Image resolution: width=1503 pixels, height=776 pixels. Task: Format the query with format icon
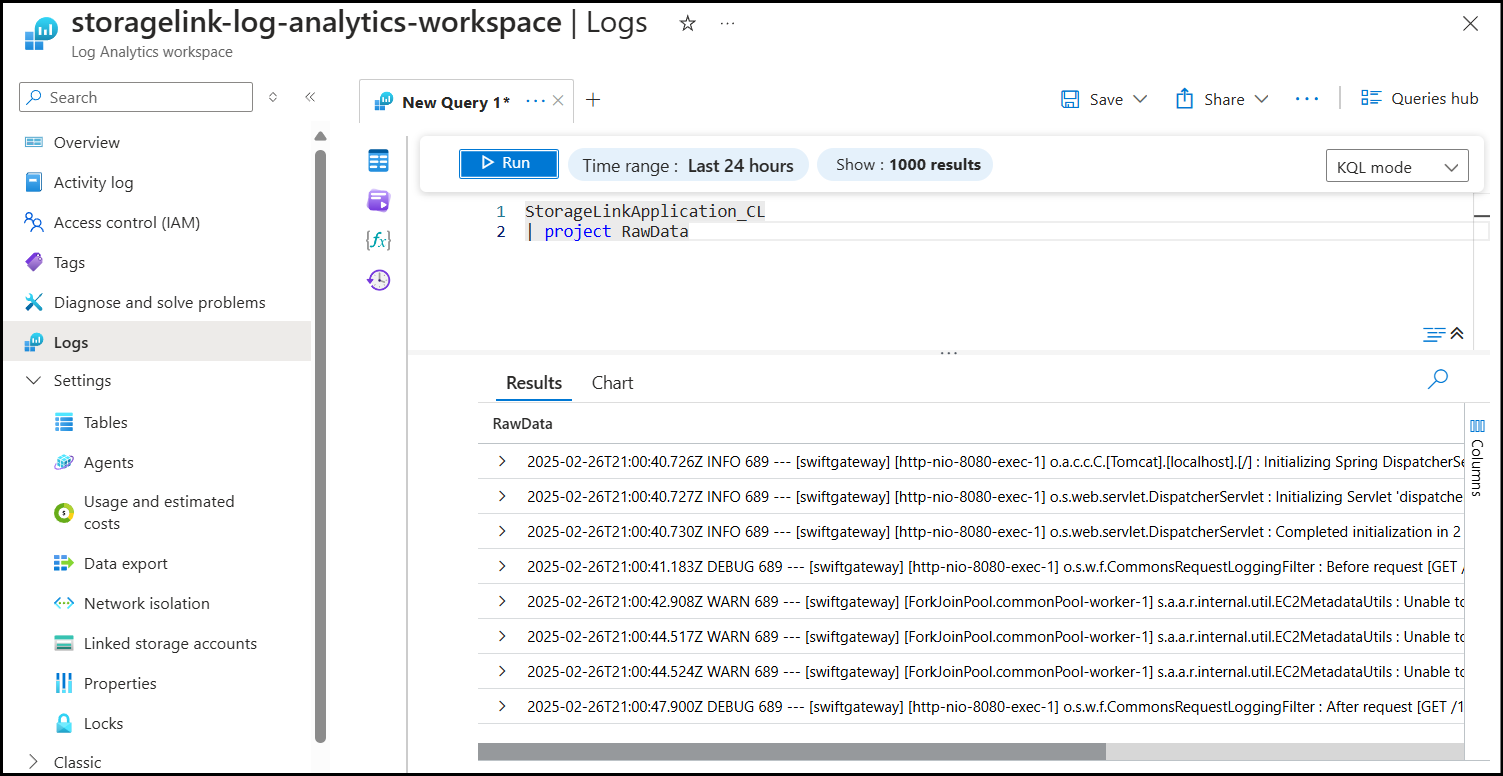click(1433, 334)
